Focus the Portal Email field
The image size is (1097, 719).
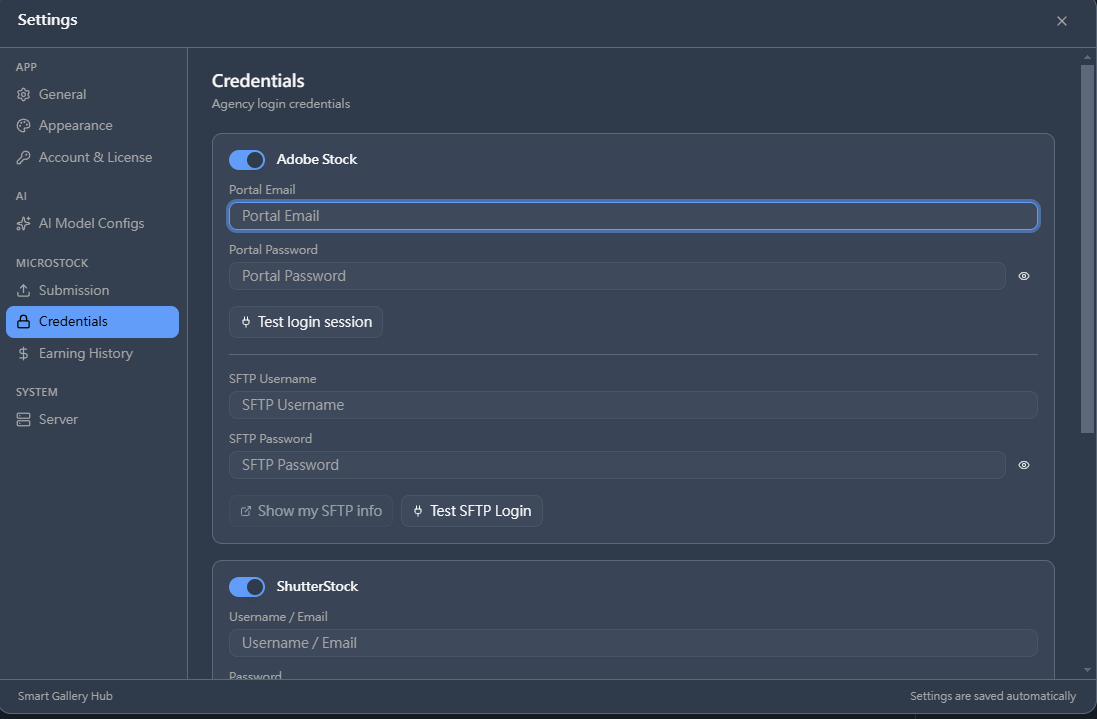click(633, 215)
